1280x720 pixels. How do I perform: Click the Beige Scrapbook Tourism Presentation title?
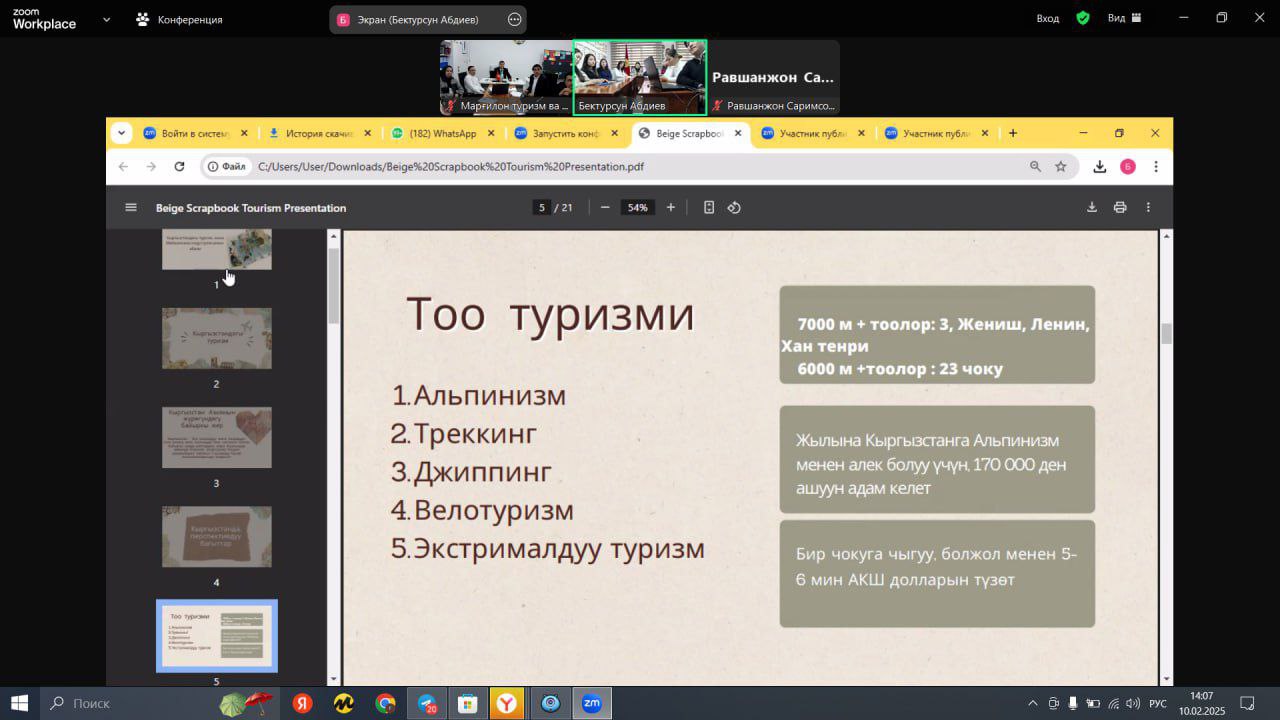pos(251,208)
